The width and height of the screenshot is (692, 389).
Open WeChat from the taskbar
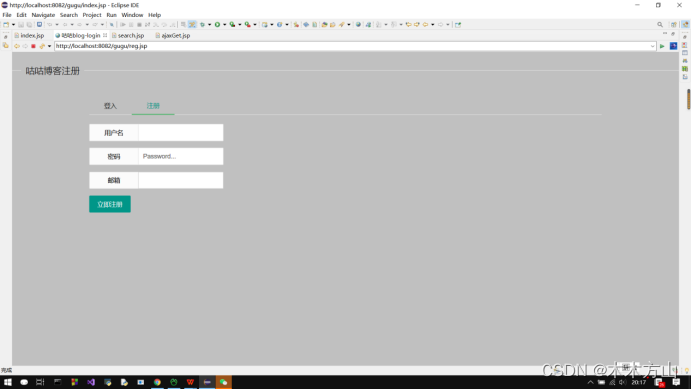click(223, 382)
